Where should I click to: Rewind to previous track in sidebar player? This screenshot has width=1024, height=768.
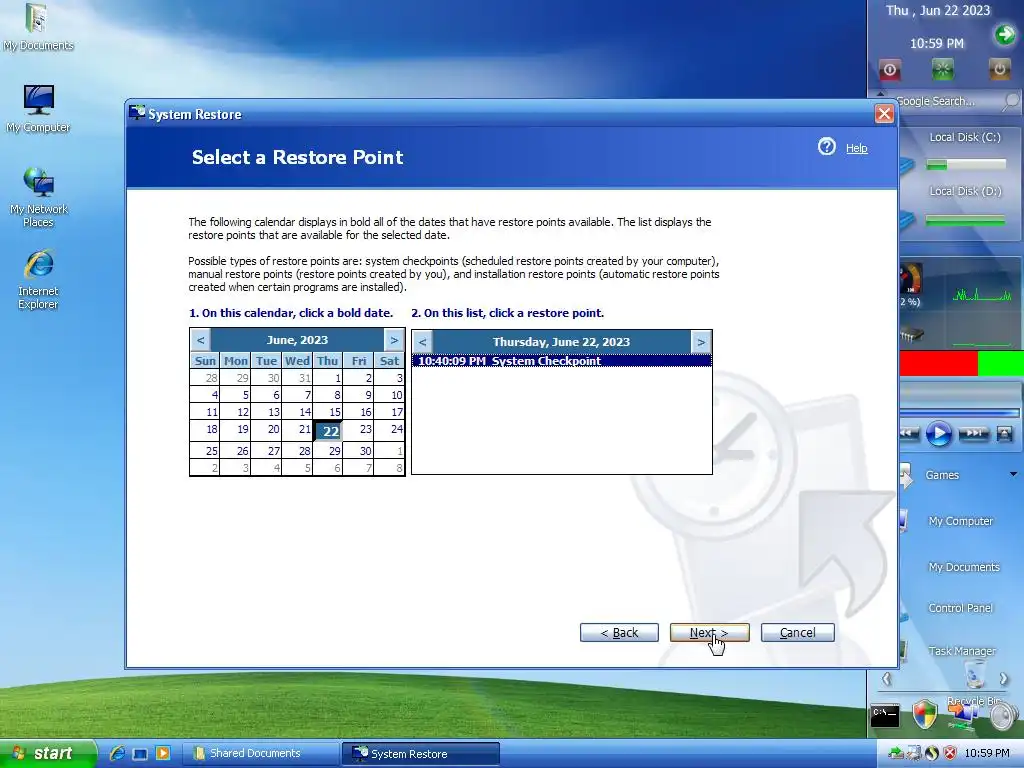(910, 434)
